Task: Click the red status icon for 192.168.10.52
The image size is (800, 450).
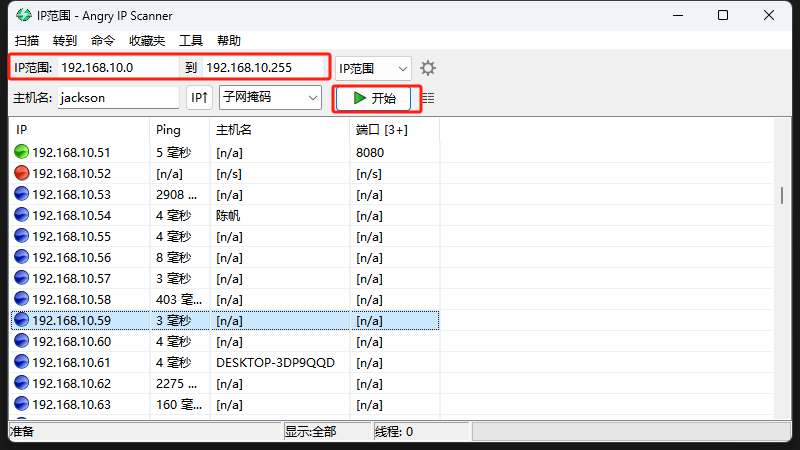Action: pos(22,173)
